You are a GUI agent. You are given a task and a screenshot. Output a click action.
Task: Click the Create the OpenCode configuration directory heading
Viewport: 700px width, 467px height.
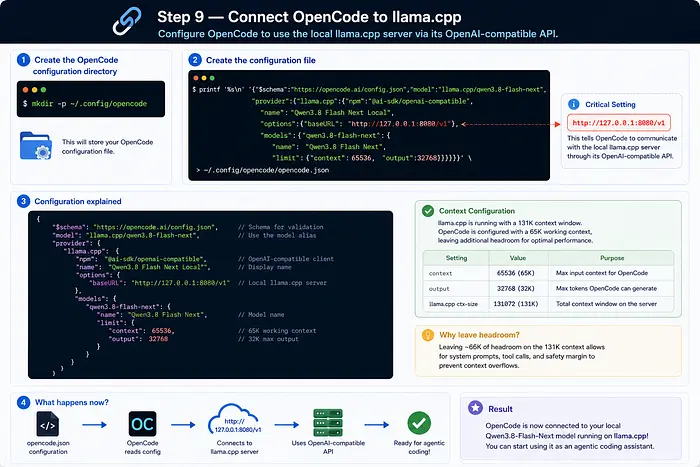[x=76, y=66]
